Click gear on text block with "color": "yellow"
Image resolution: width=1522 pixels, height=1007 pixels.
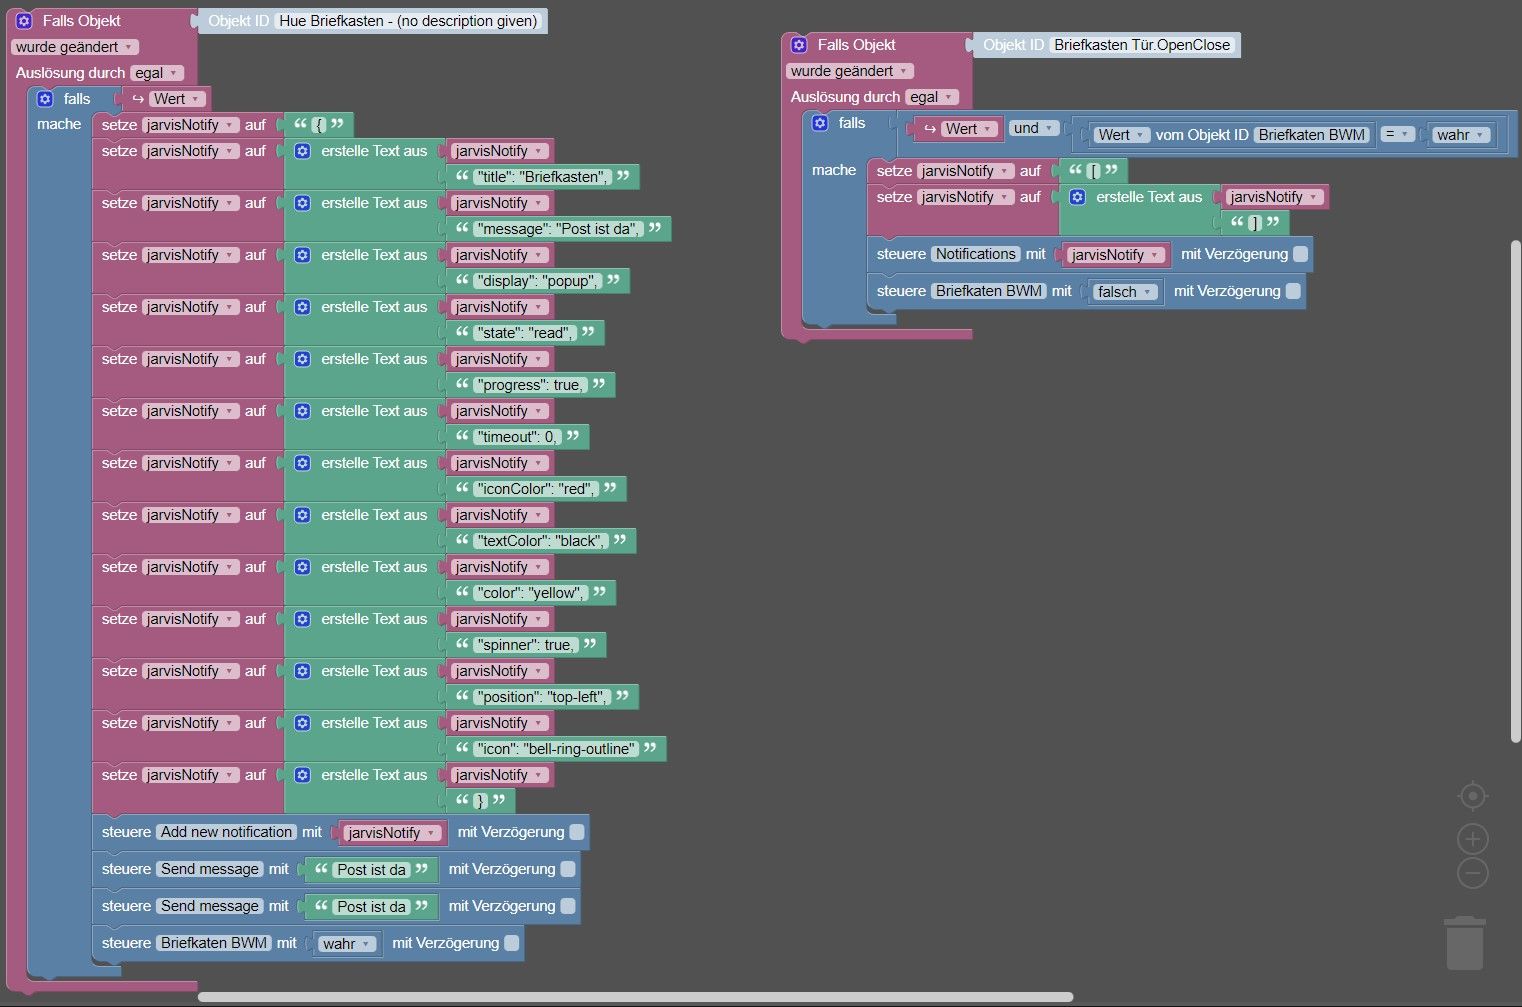[303, 567]
